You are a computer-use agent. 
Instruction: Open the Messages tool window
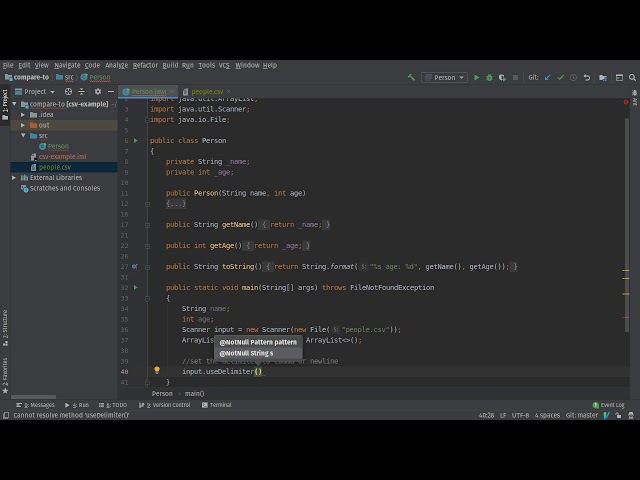pos(35,405)
